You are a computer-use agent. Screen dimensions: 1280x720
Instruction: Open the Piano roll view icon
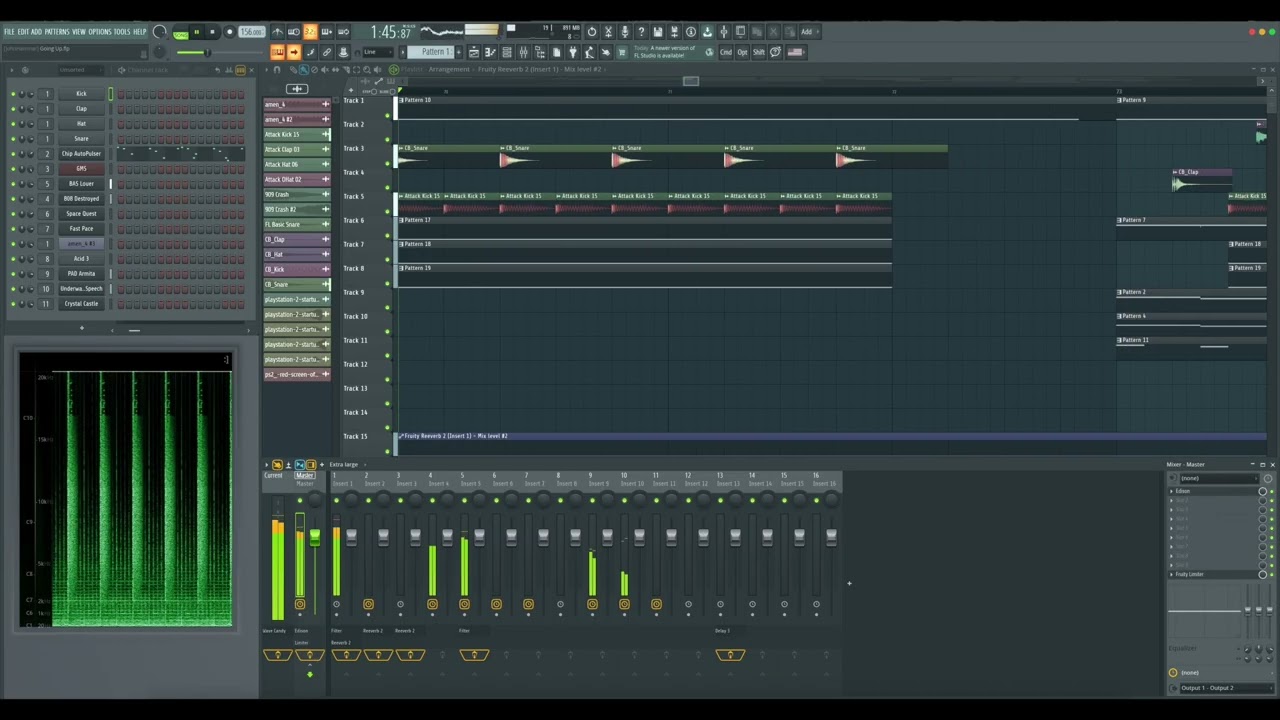click(x=490, y=52)
